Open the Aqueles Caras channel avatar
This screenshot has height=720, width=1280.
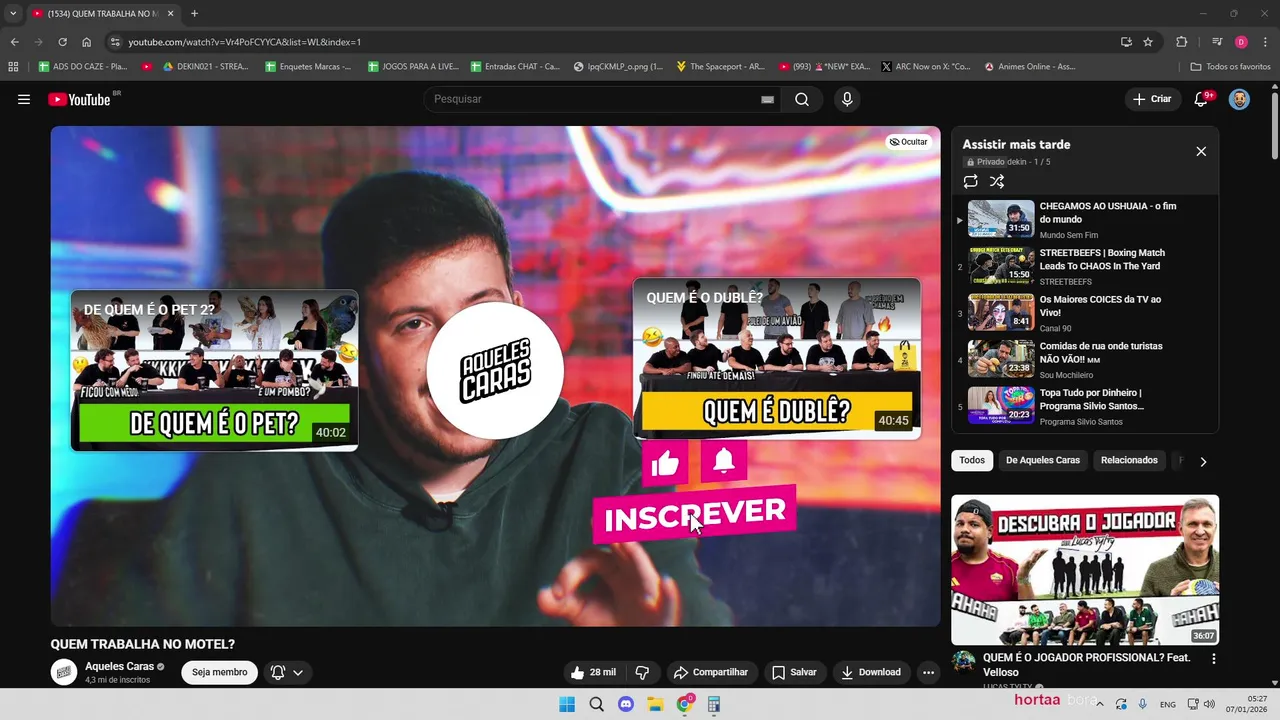[x=64, y=672]
